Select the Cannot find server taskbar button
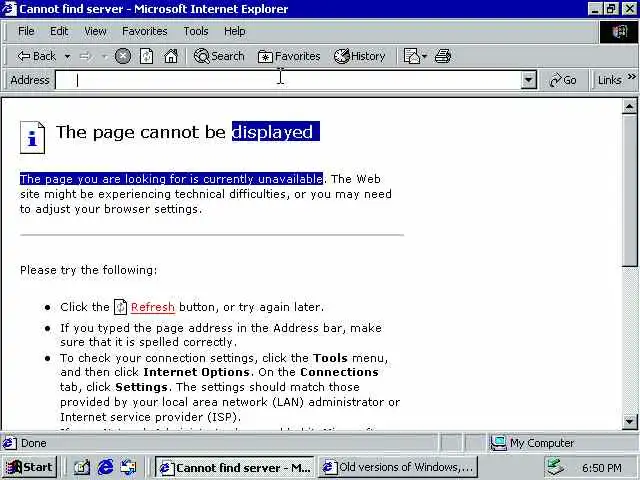640x480 pixels. click(x=234, y=467)
